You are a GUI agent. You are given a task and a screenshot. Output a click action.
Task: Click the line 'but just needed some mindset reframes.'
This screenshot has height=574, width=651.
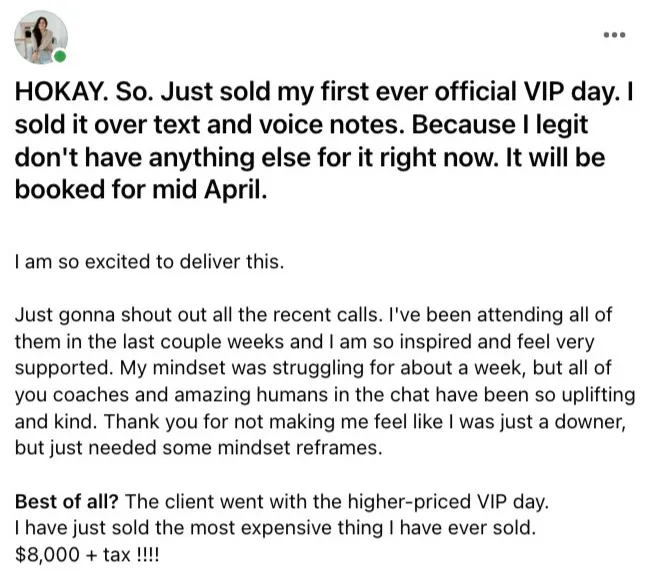click(x=198, y=448)
